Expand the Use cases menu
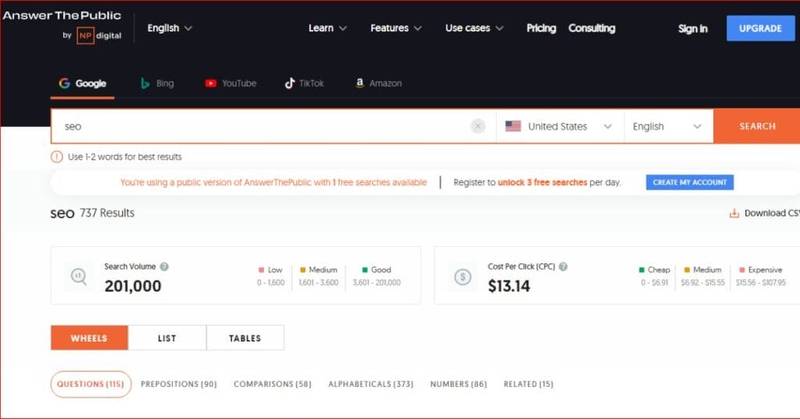 tap(474, 28)
